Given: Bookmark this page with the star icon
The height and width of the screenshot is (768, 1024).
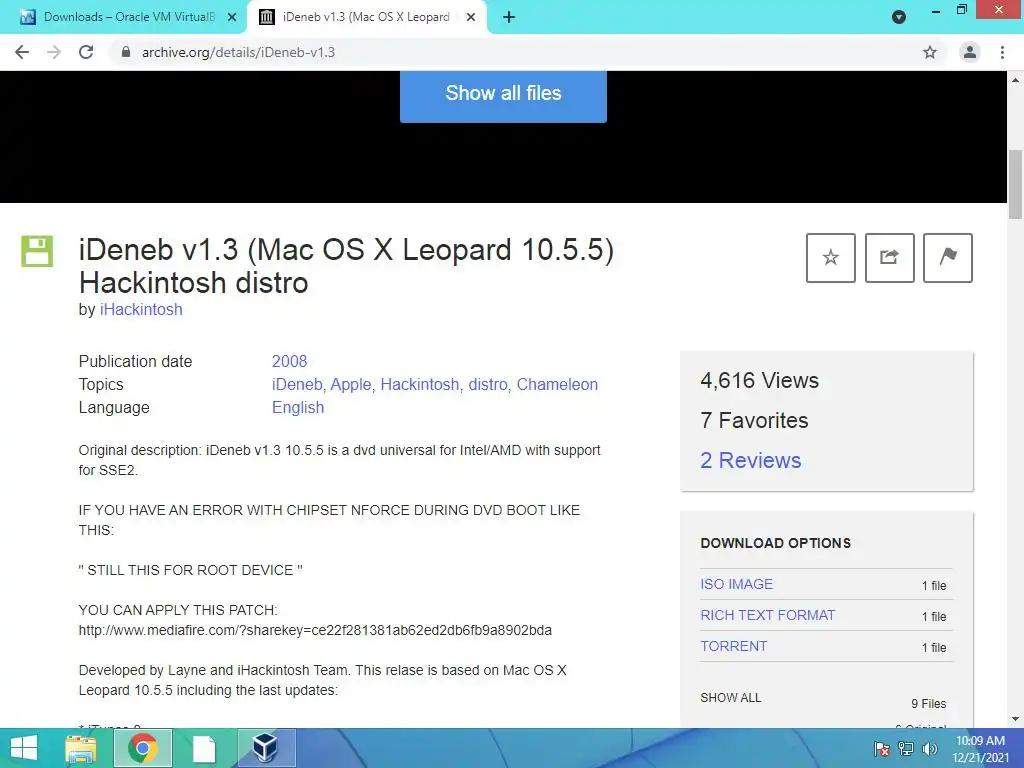Looking at the screenshot, I should pyautogui.click(x=930, y=52).
